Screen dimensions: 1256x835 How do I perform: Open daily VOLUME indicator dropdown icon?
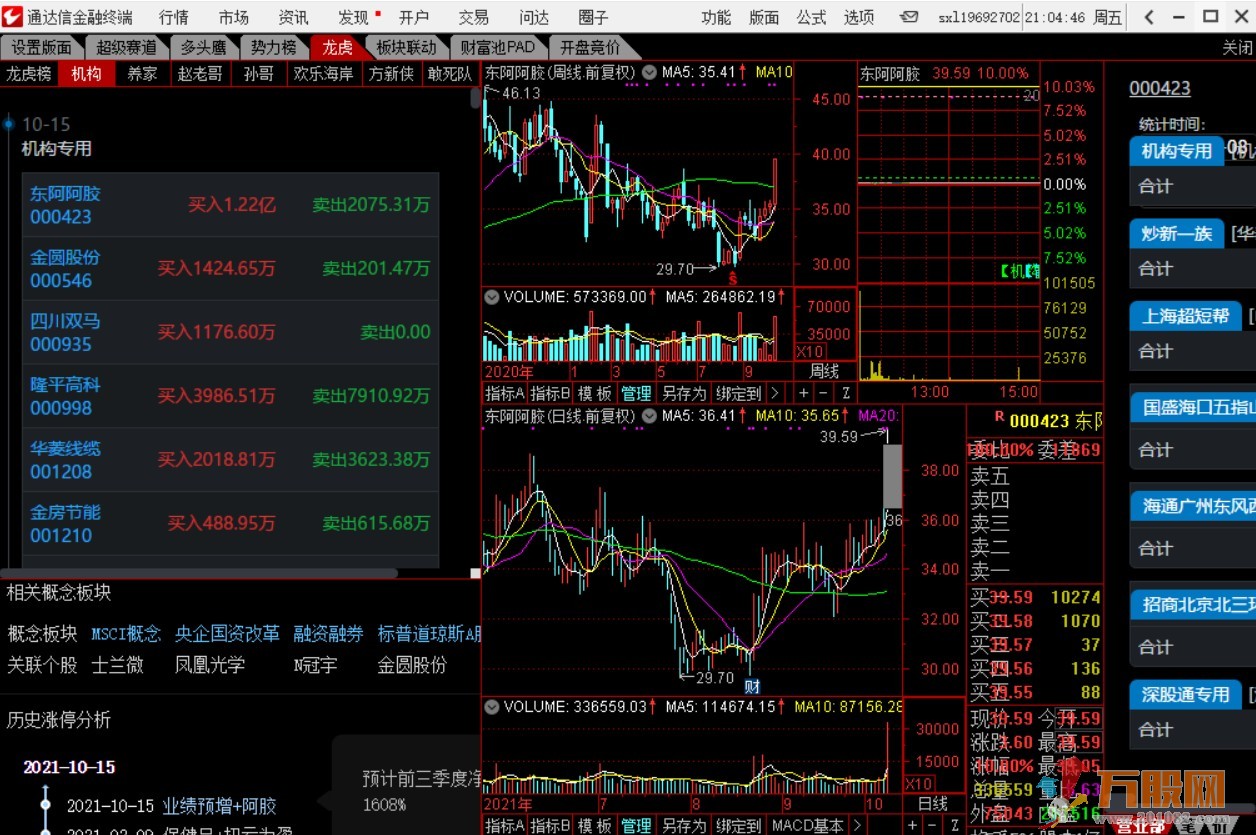pyautogui.click(x=492, y=706)
